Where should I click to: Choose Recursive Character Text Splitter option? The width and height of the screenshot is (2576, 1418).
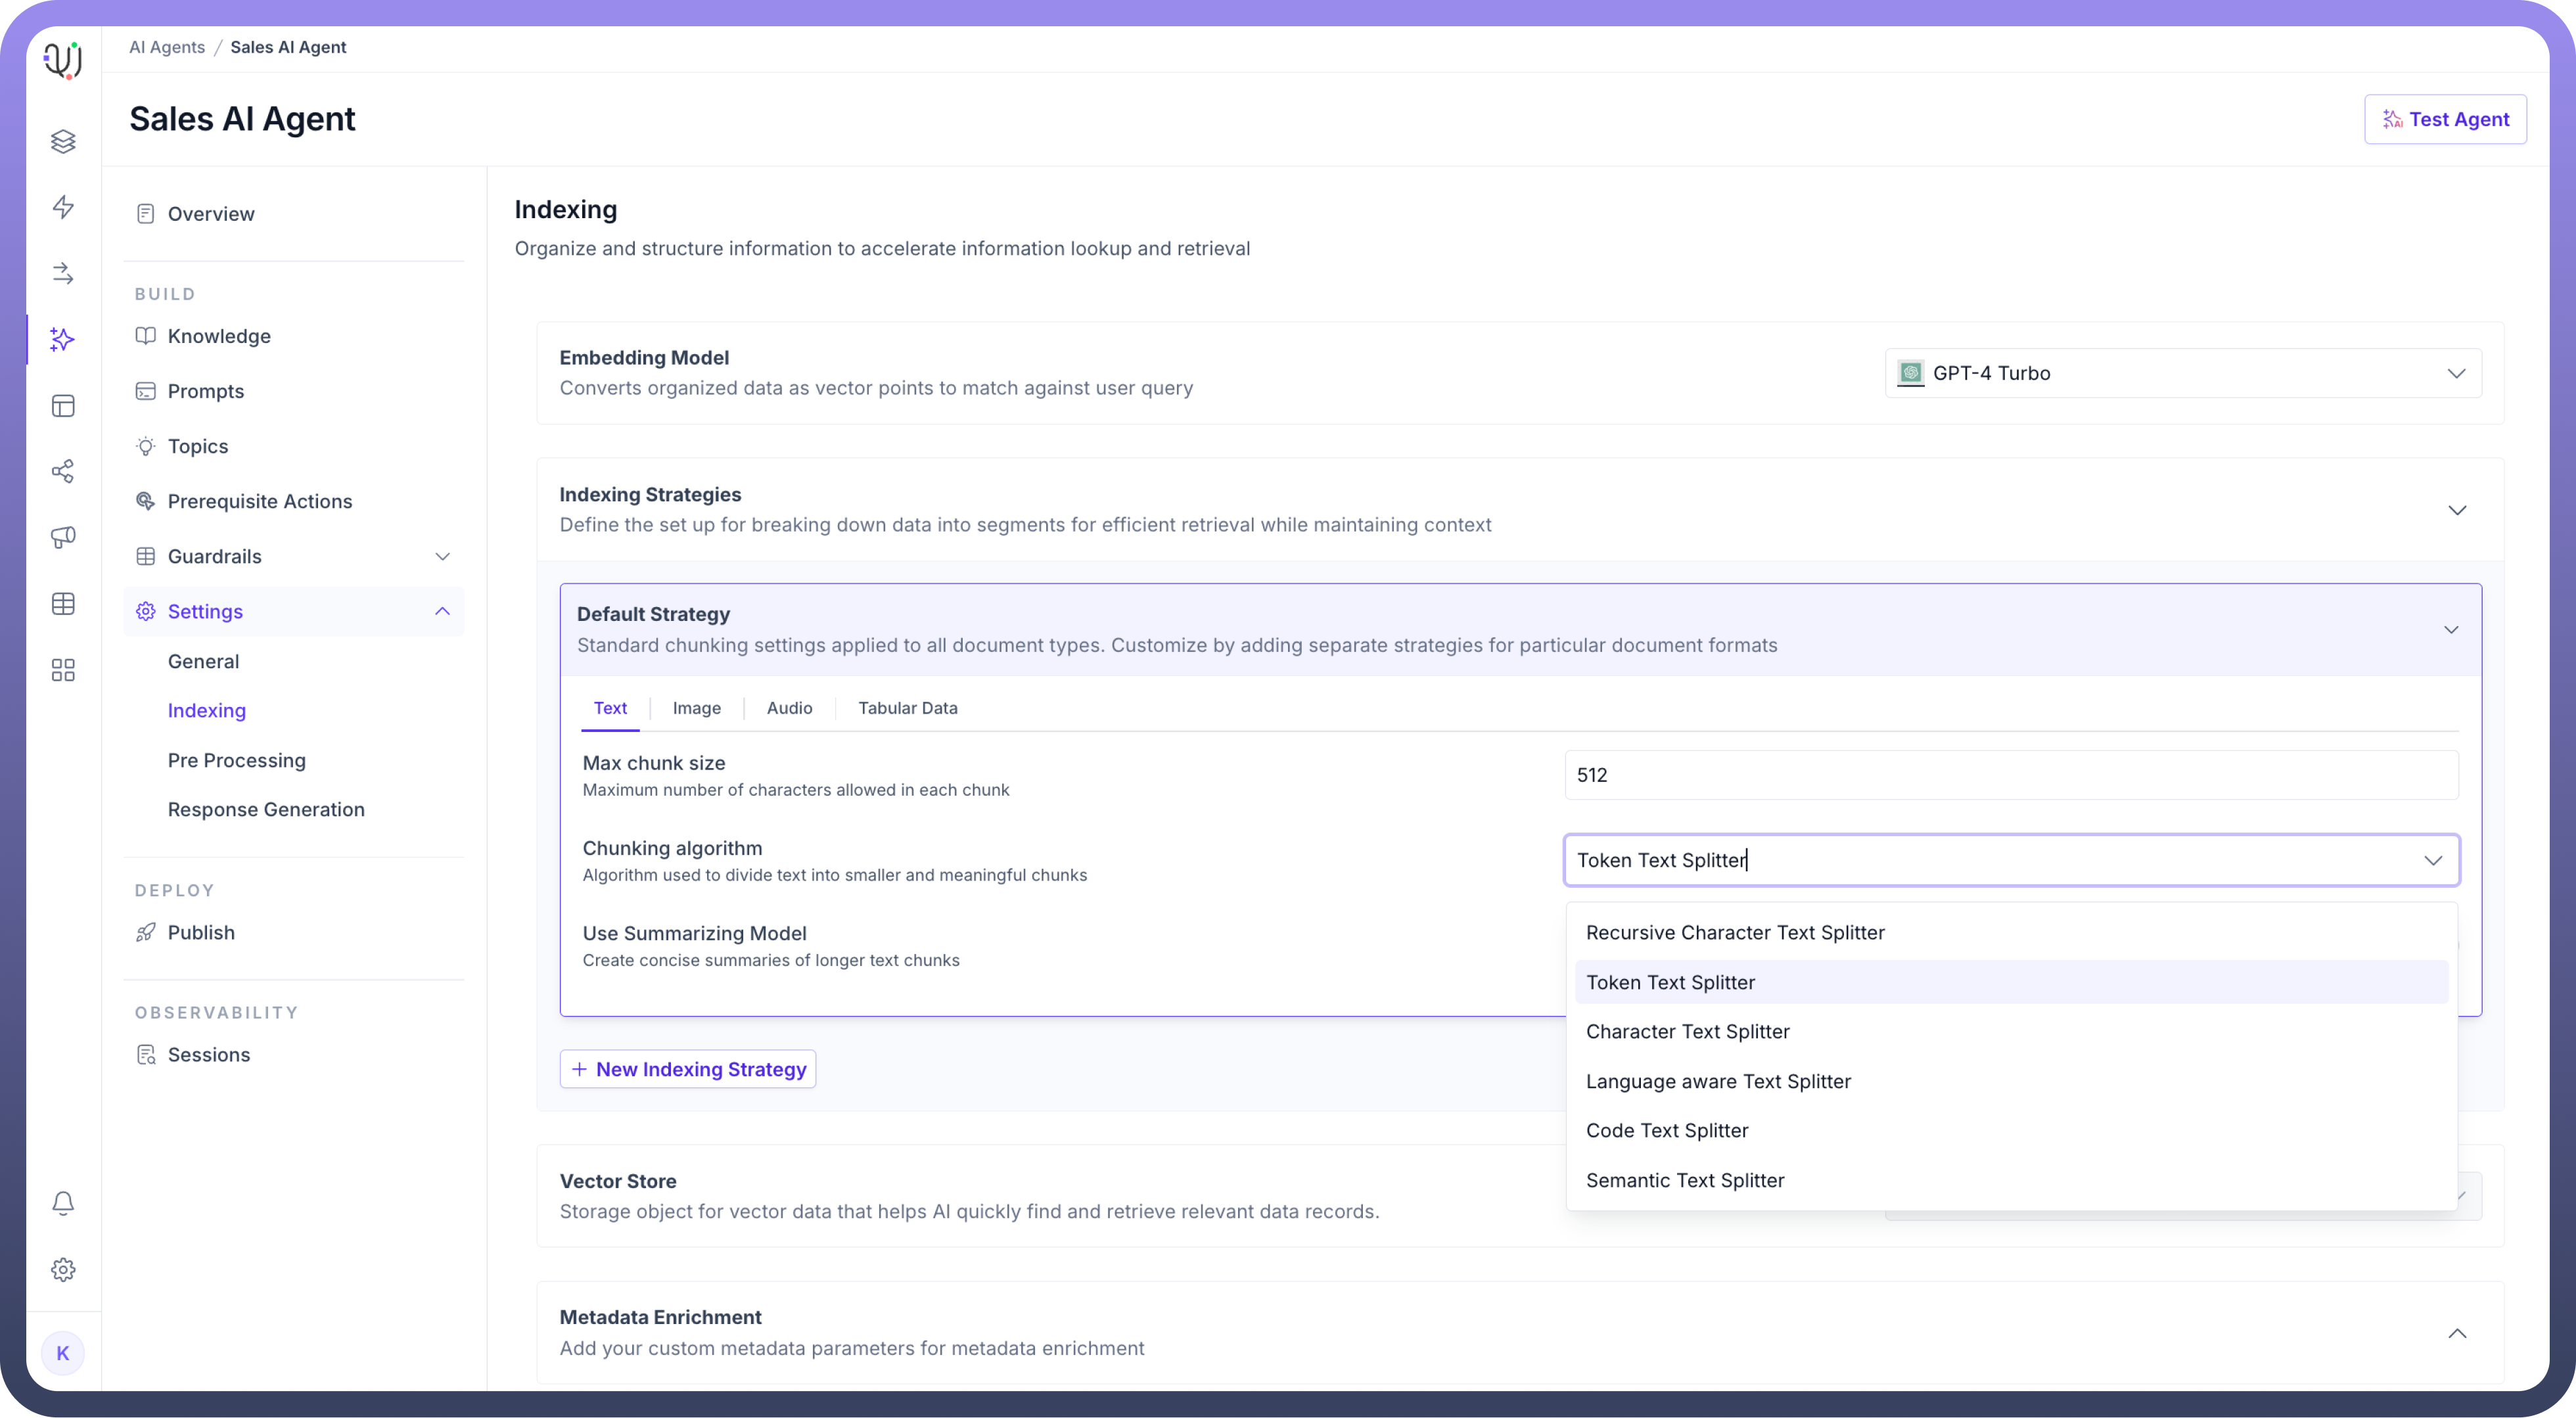(x=1735, y=932)
